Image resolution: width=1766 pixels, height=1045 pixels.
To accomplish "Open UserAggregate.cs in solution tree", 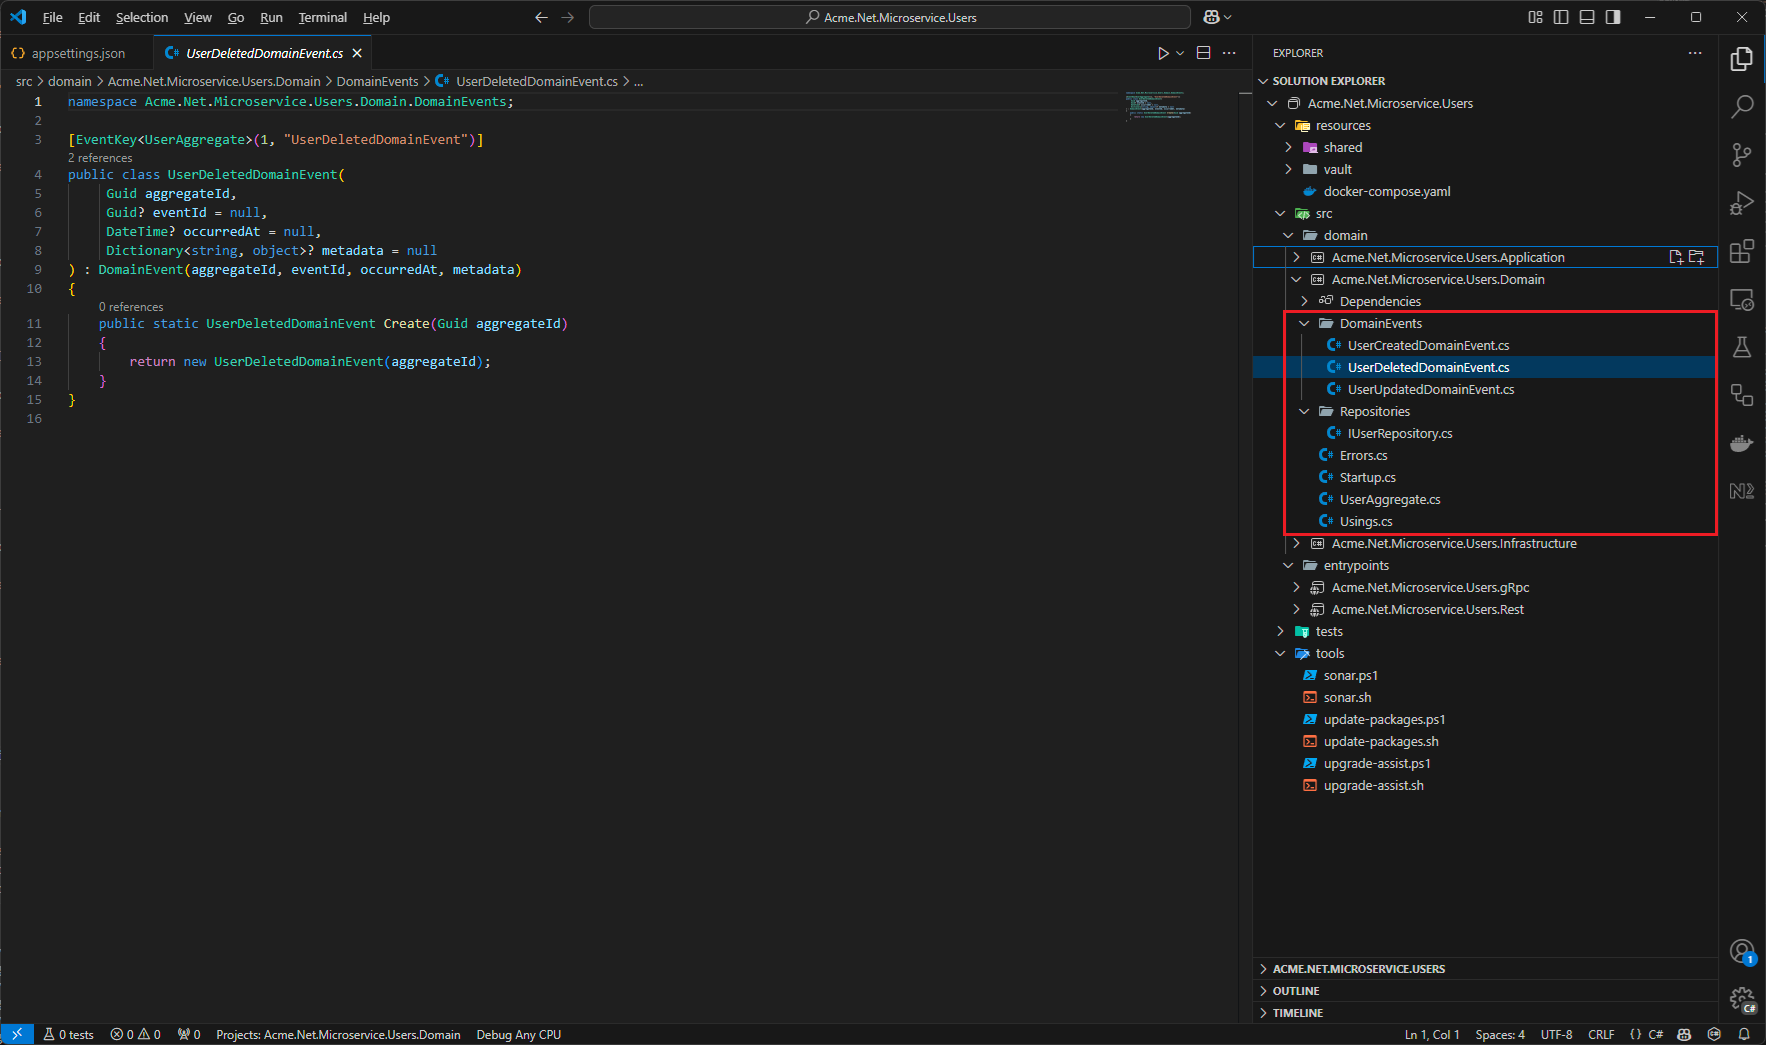I will [x=1390, y=499].
